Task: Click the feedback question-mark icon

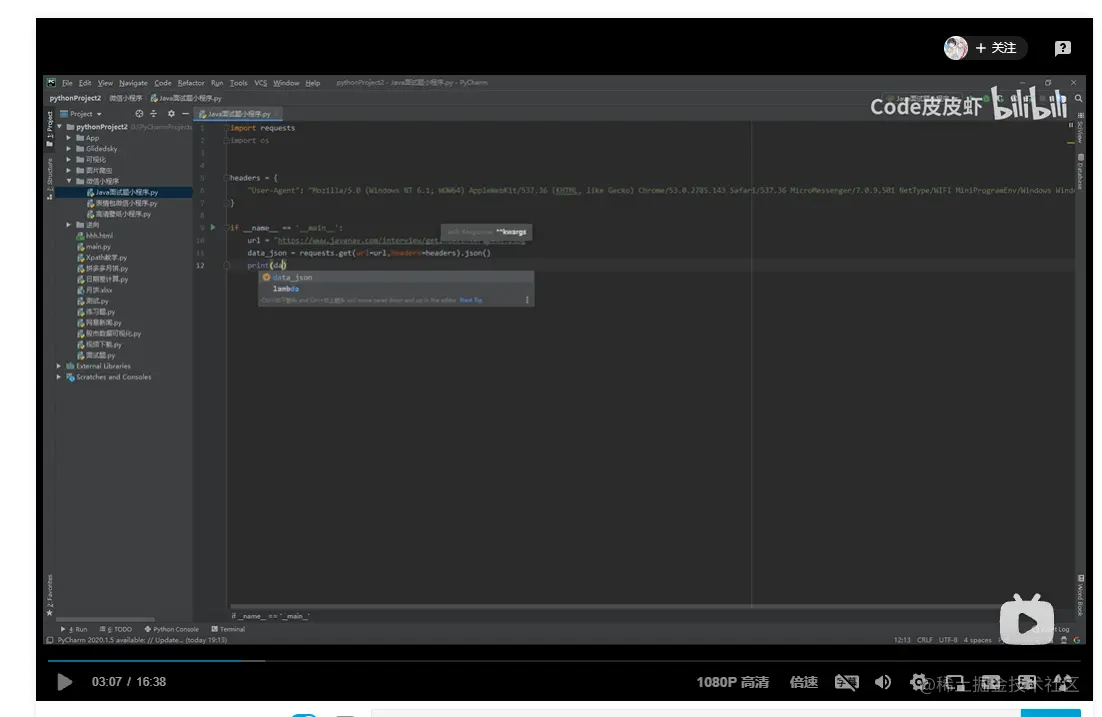Action: [1062, 48]
